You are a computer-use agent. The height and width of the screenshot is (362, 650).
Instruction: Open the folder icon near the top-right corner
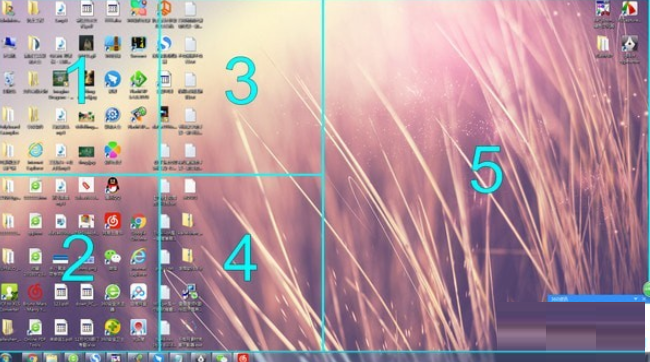point(603,43)
